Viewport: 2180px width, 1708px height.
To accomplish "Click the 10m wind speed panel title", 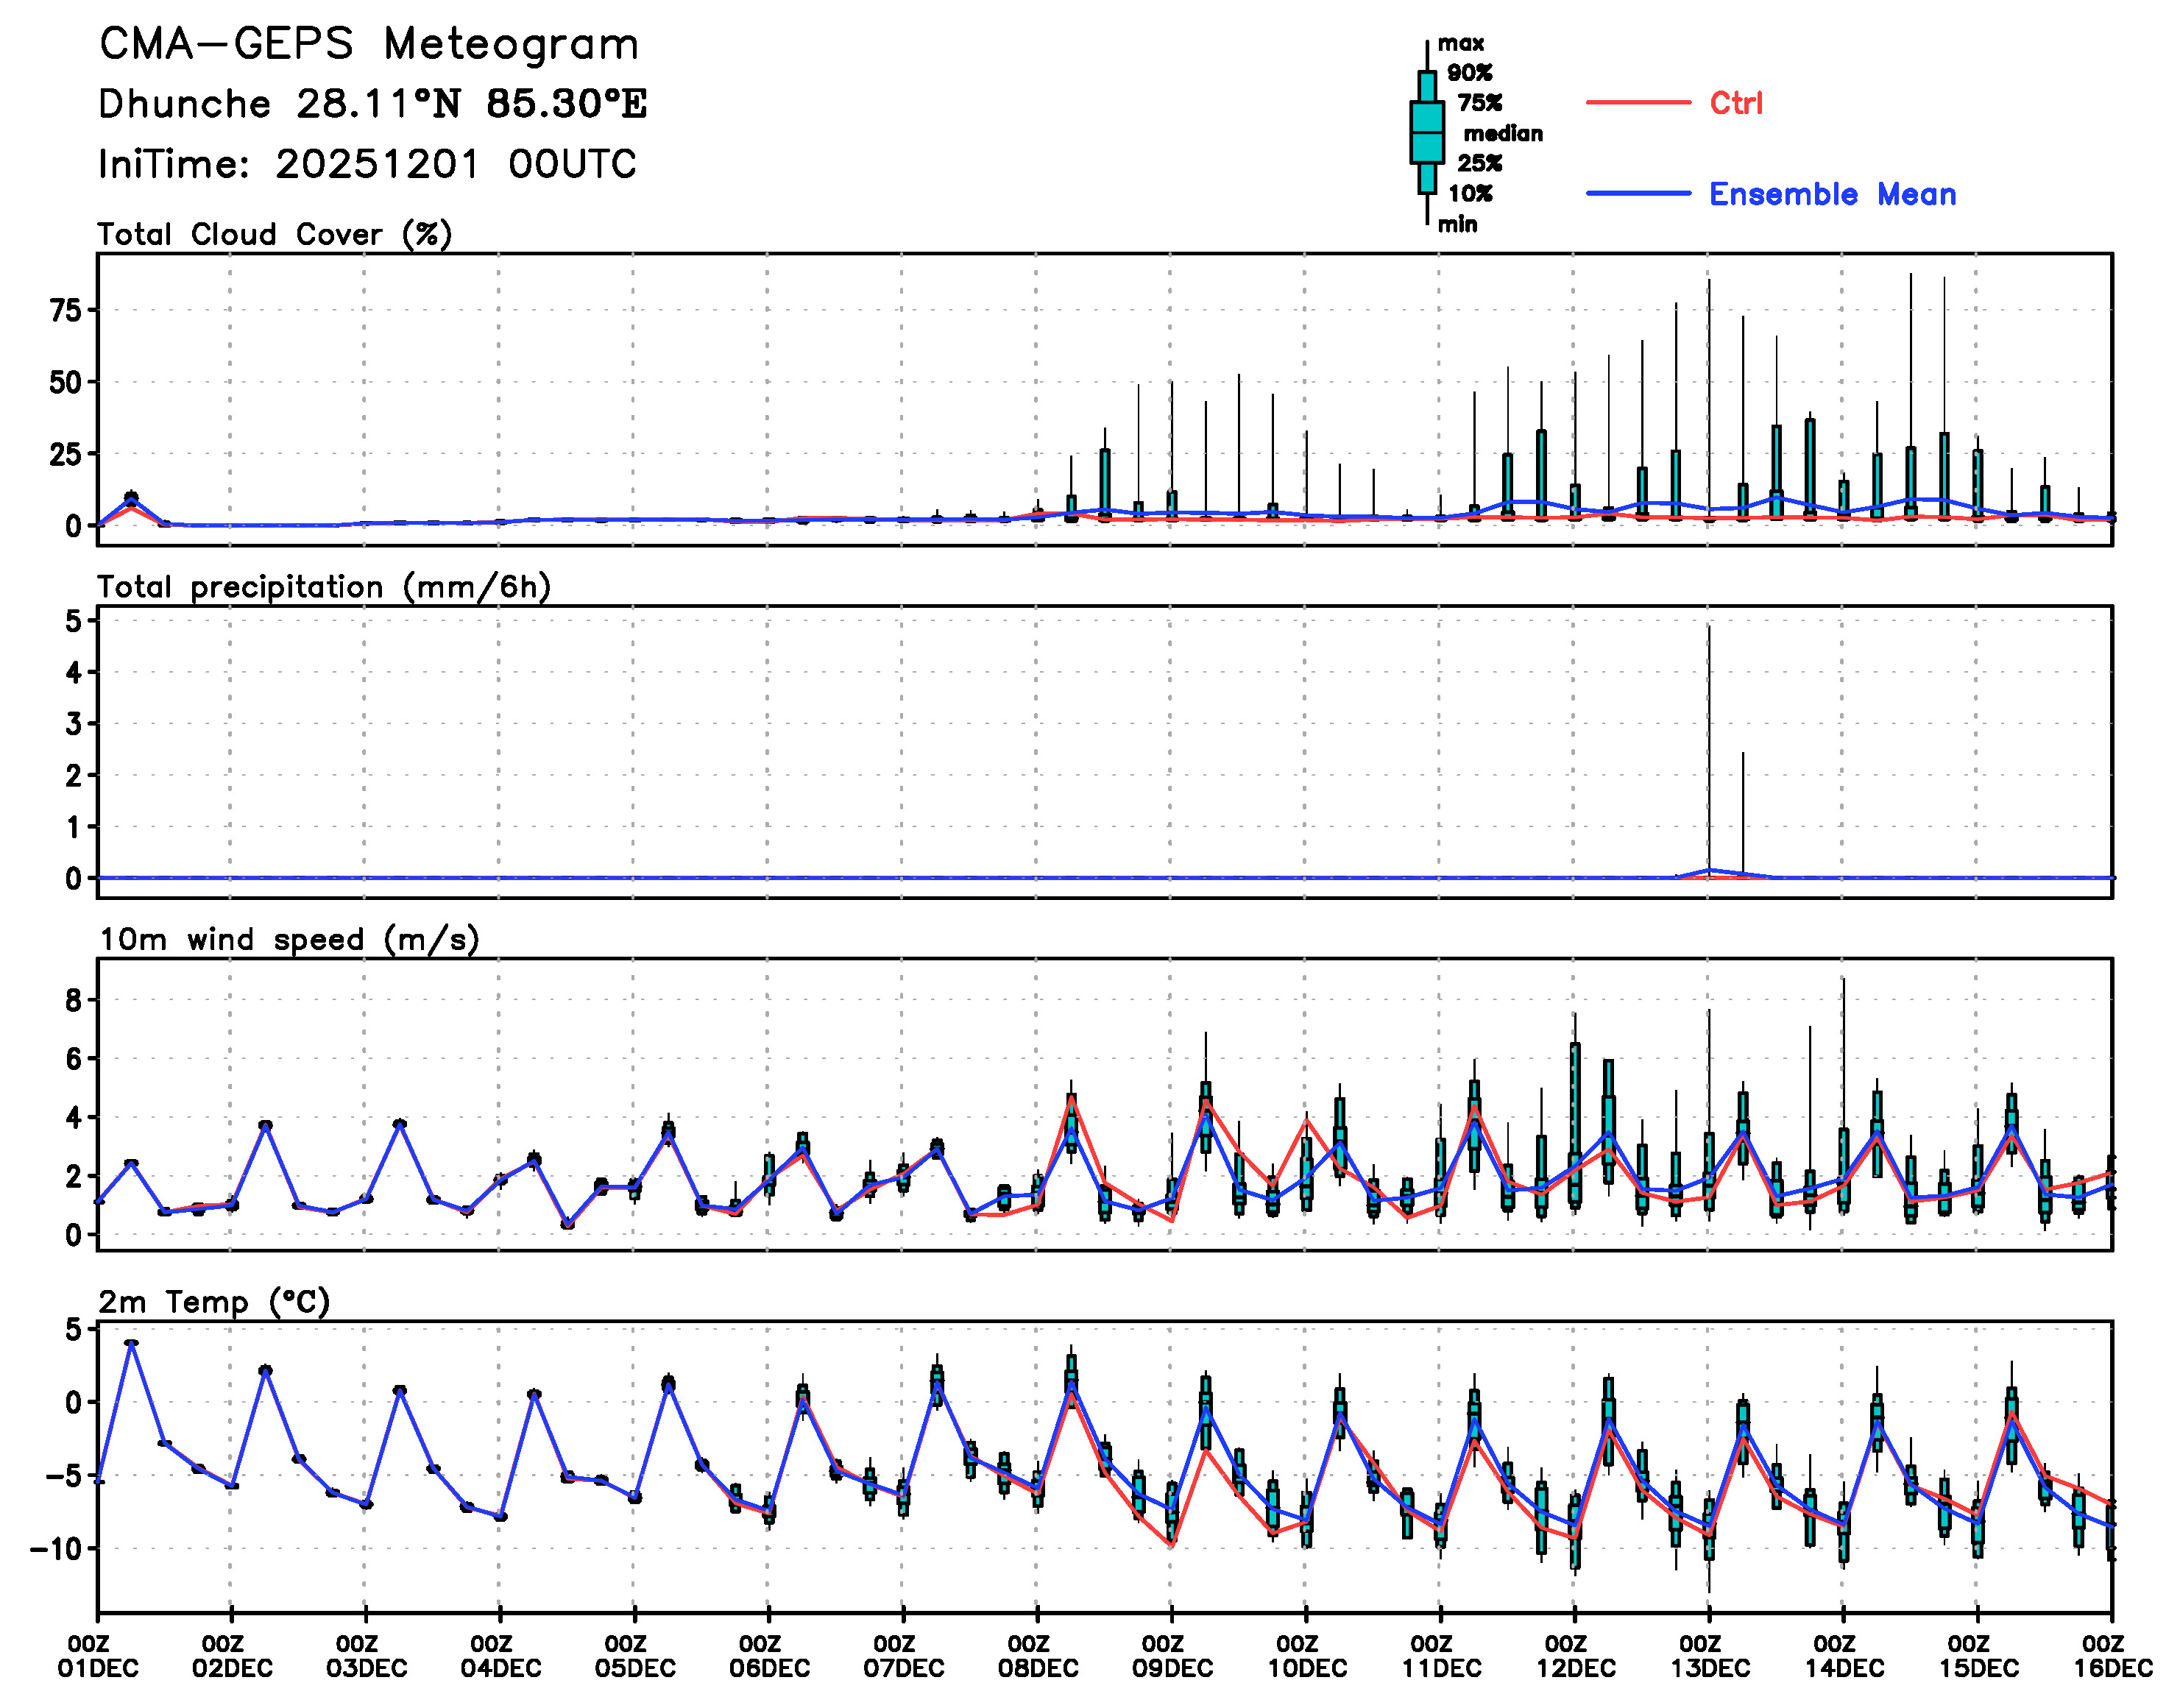I will (289, 940).
